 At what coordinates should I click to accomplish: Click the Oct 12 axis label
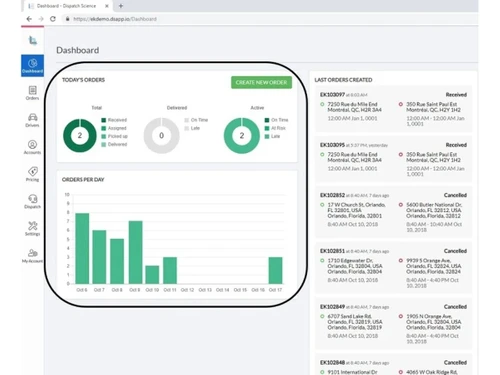point(187,290)
